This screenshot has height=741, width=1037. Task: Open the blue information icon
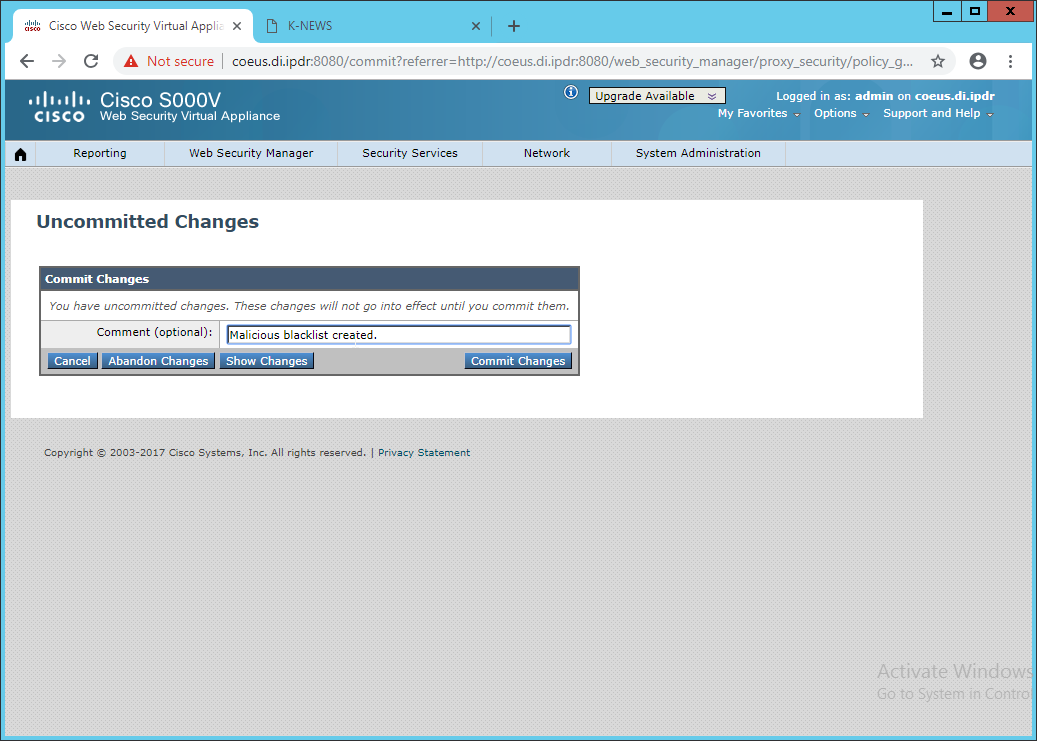pyautogui.click(x=571, y=93)
